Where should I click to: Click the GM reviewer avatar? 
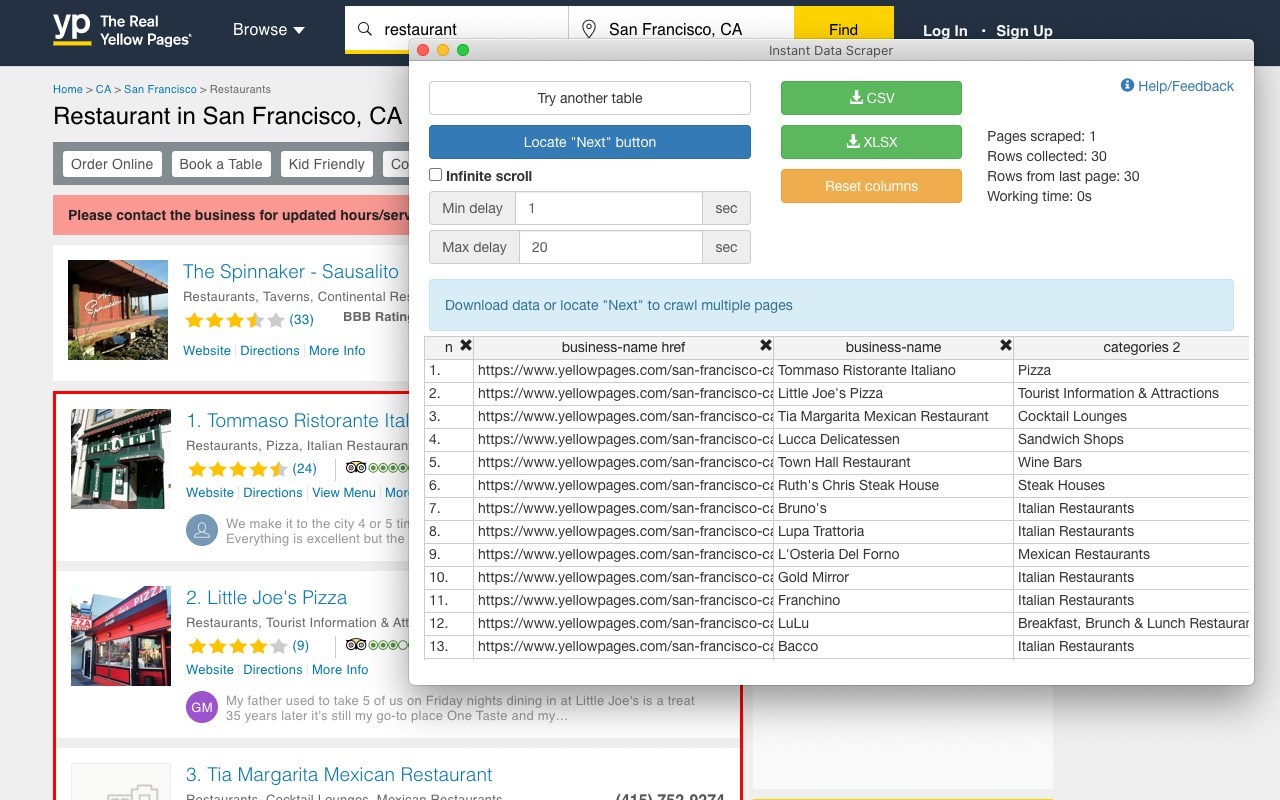pyautogui.click(x=202, y=707)
